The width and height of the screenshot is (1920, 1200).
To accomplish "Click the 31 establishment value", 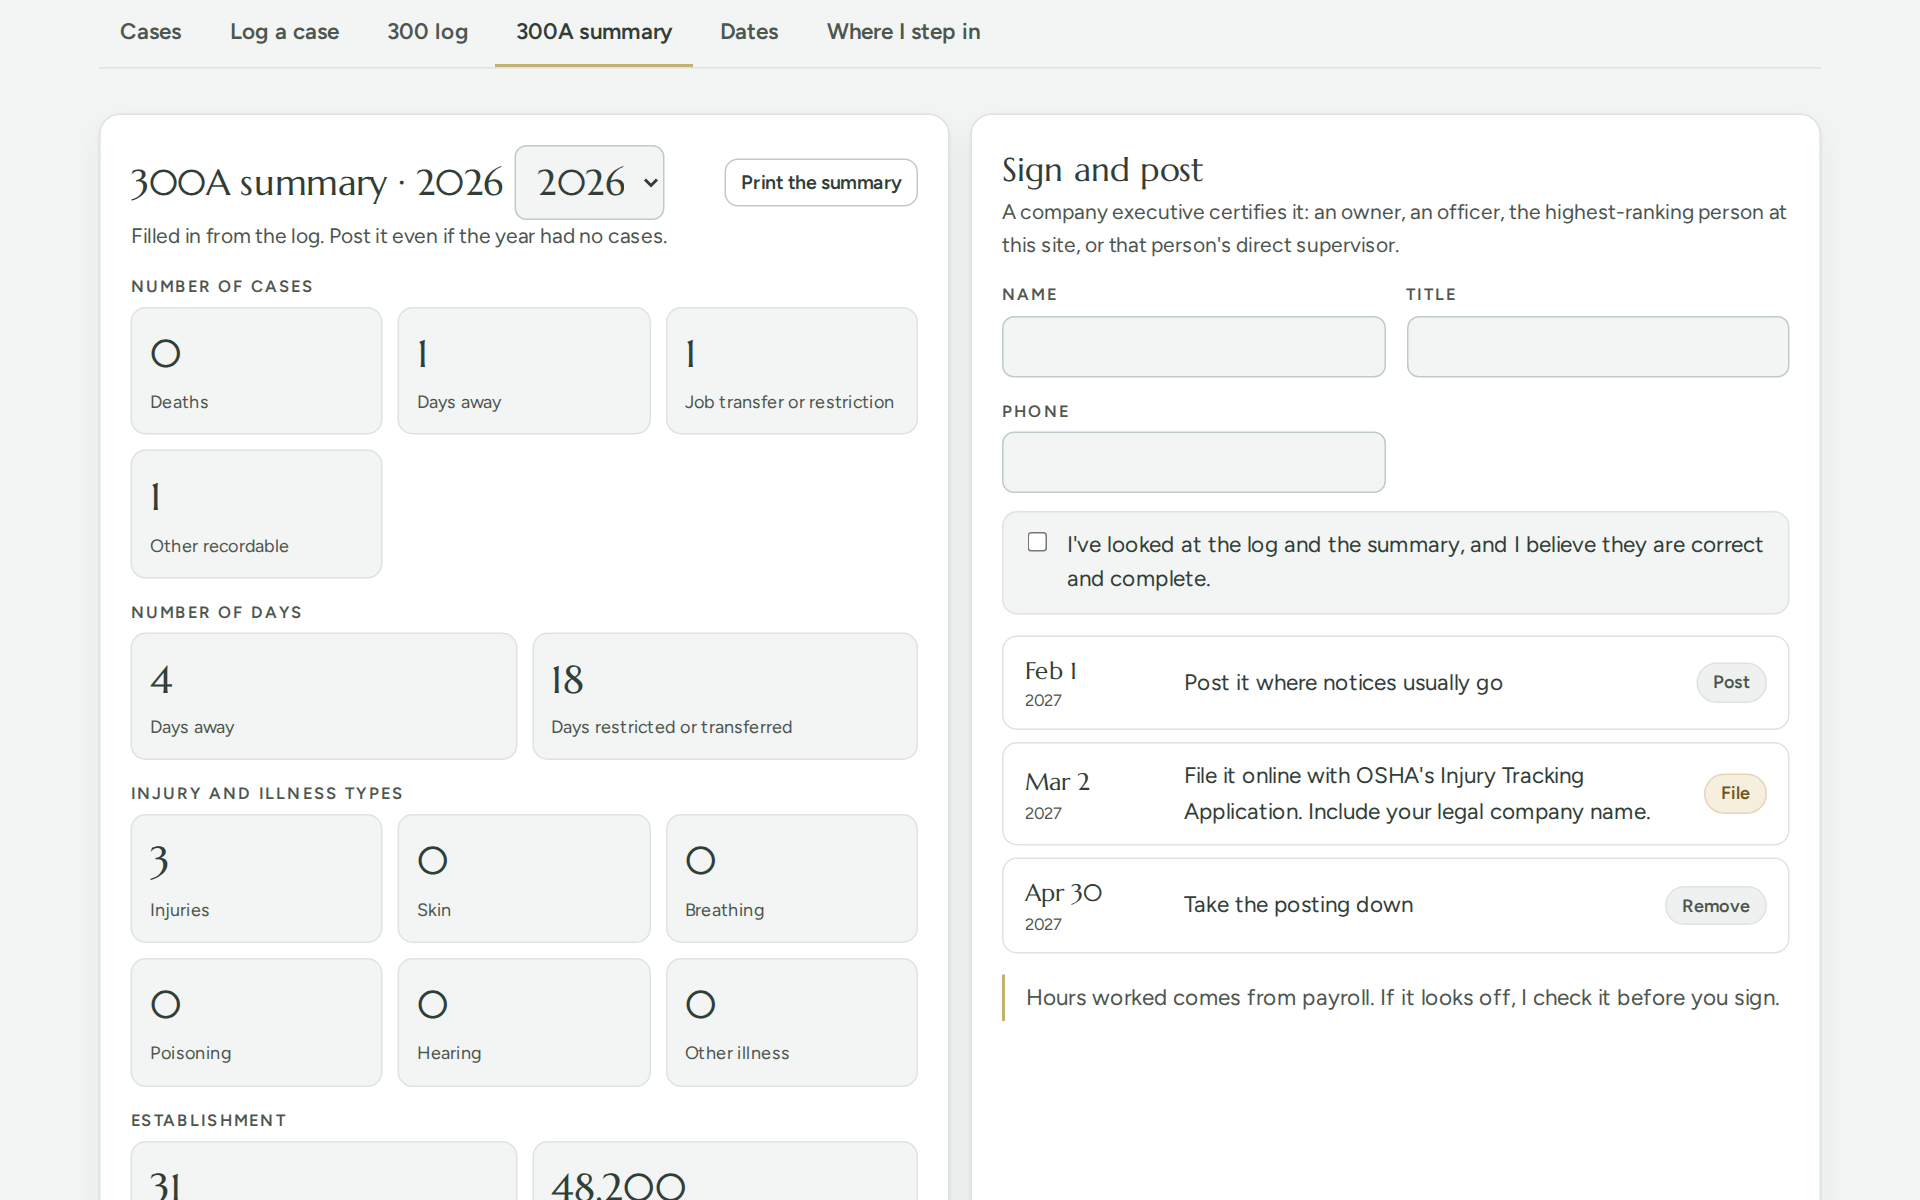I will (166, 1186).
